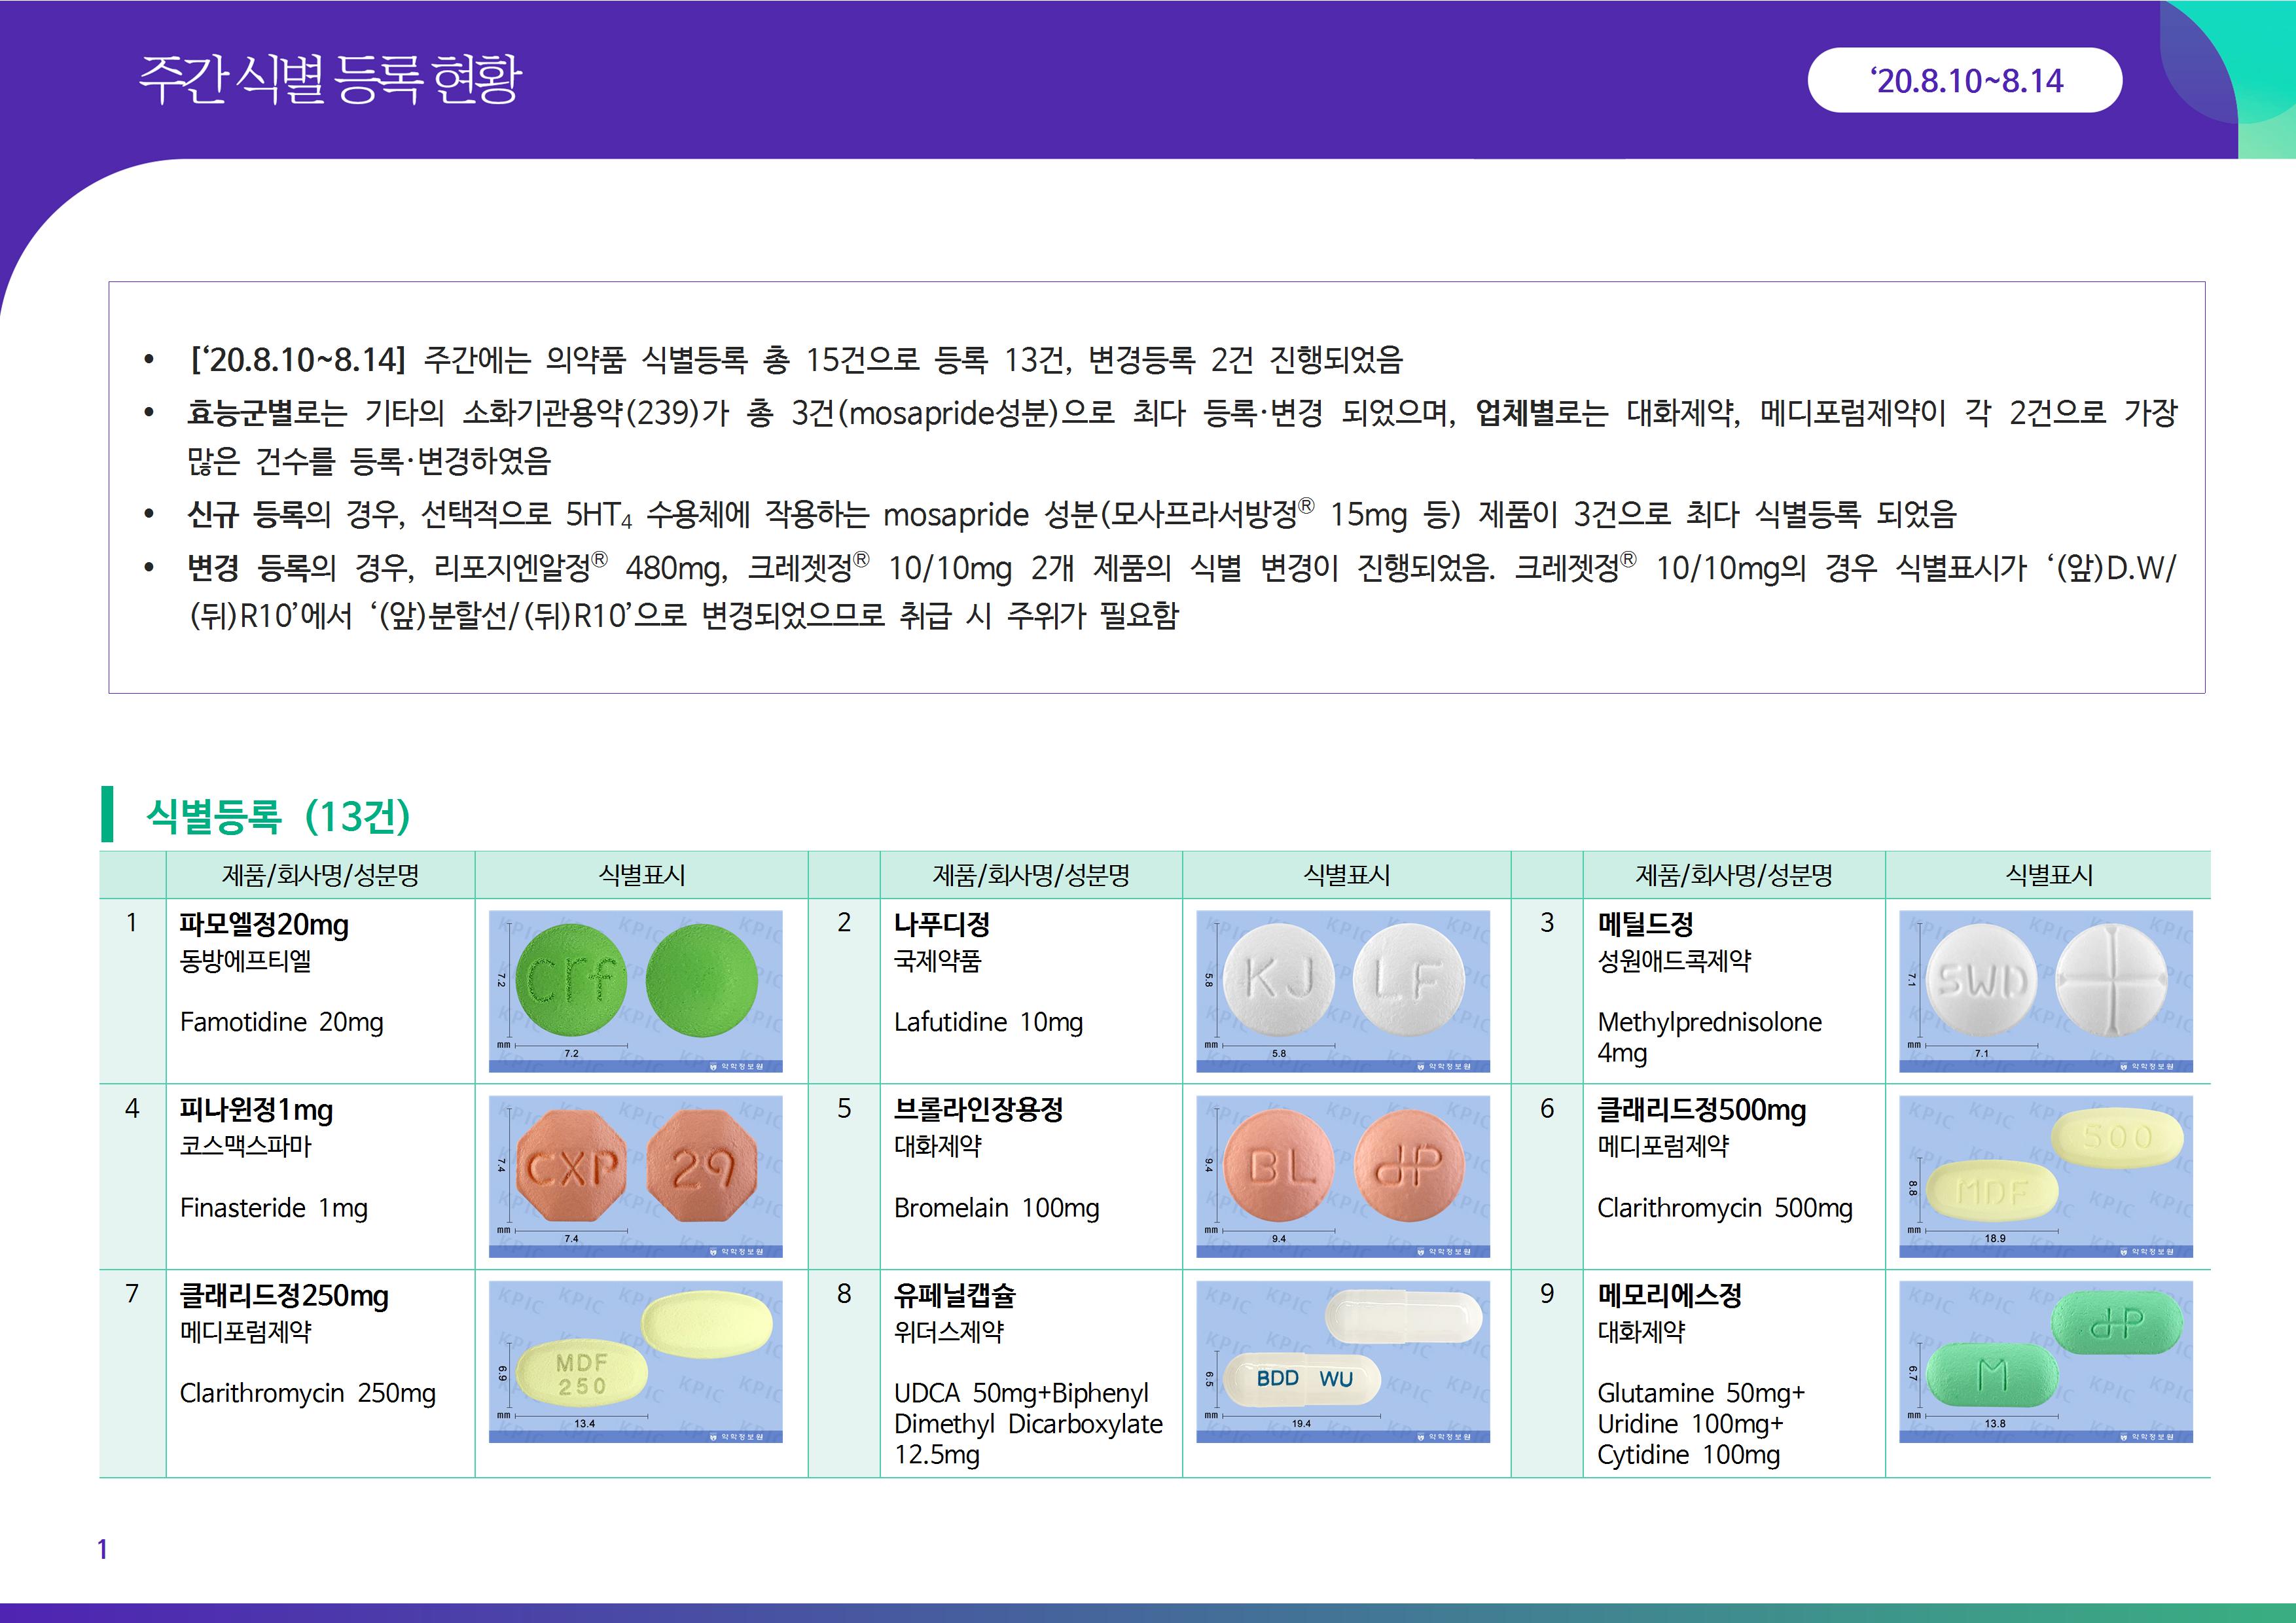The width and height of the screenshot is (2296, 1623).
Task: Click the SWD methylprednisolone tablet image
Action: point(2045,990)
